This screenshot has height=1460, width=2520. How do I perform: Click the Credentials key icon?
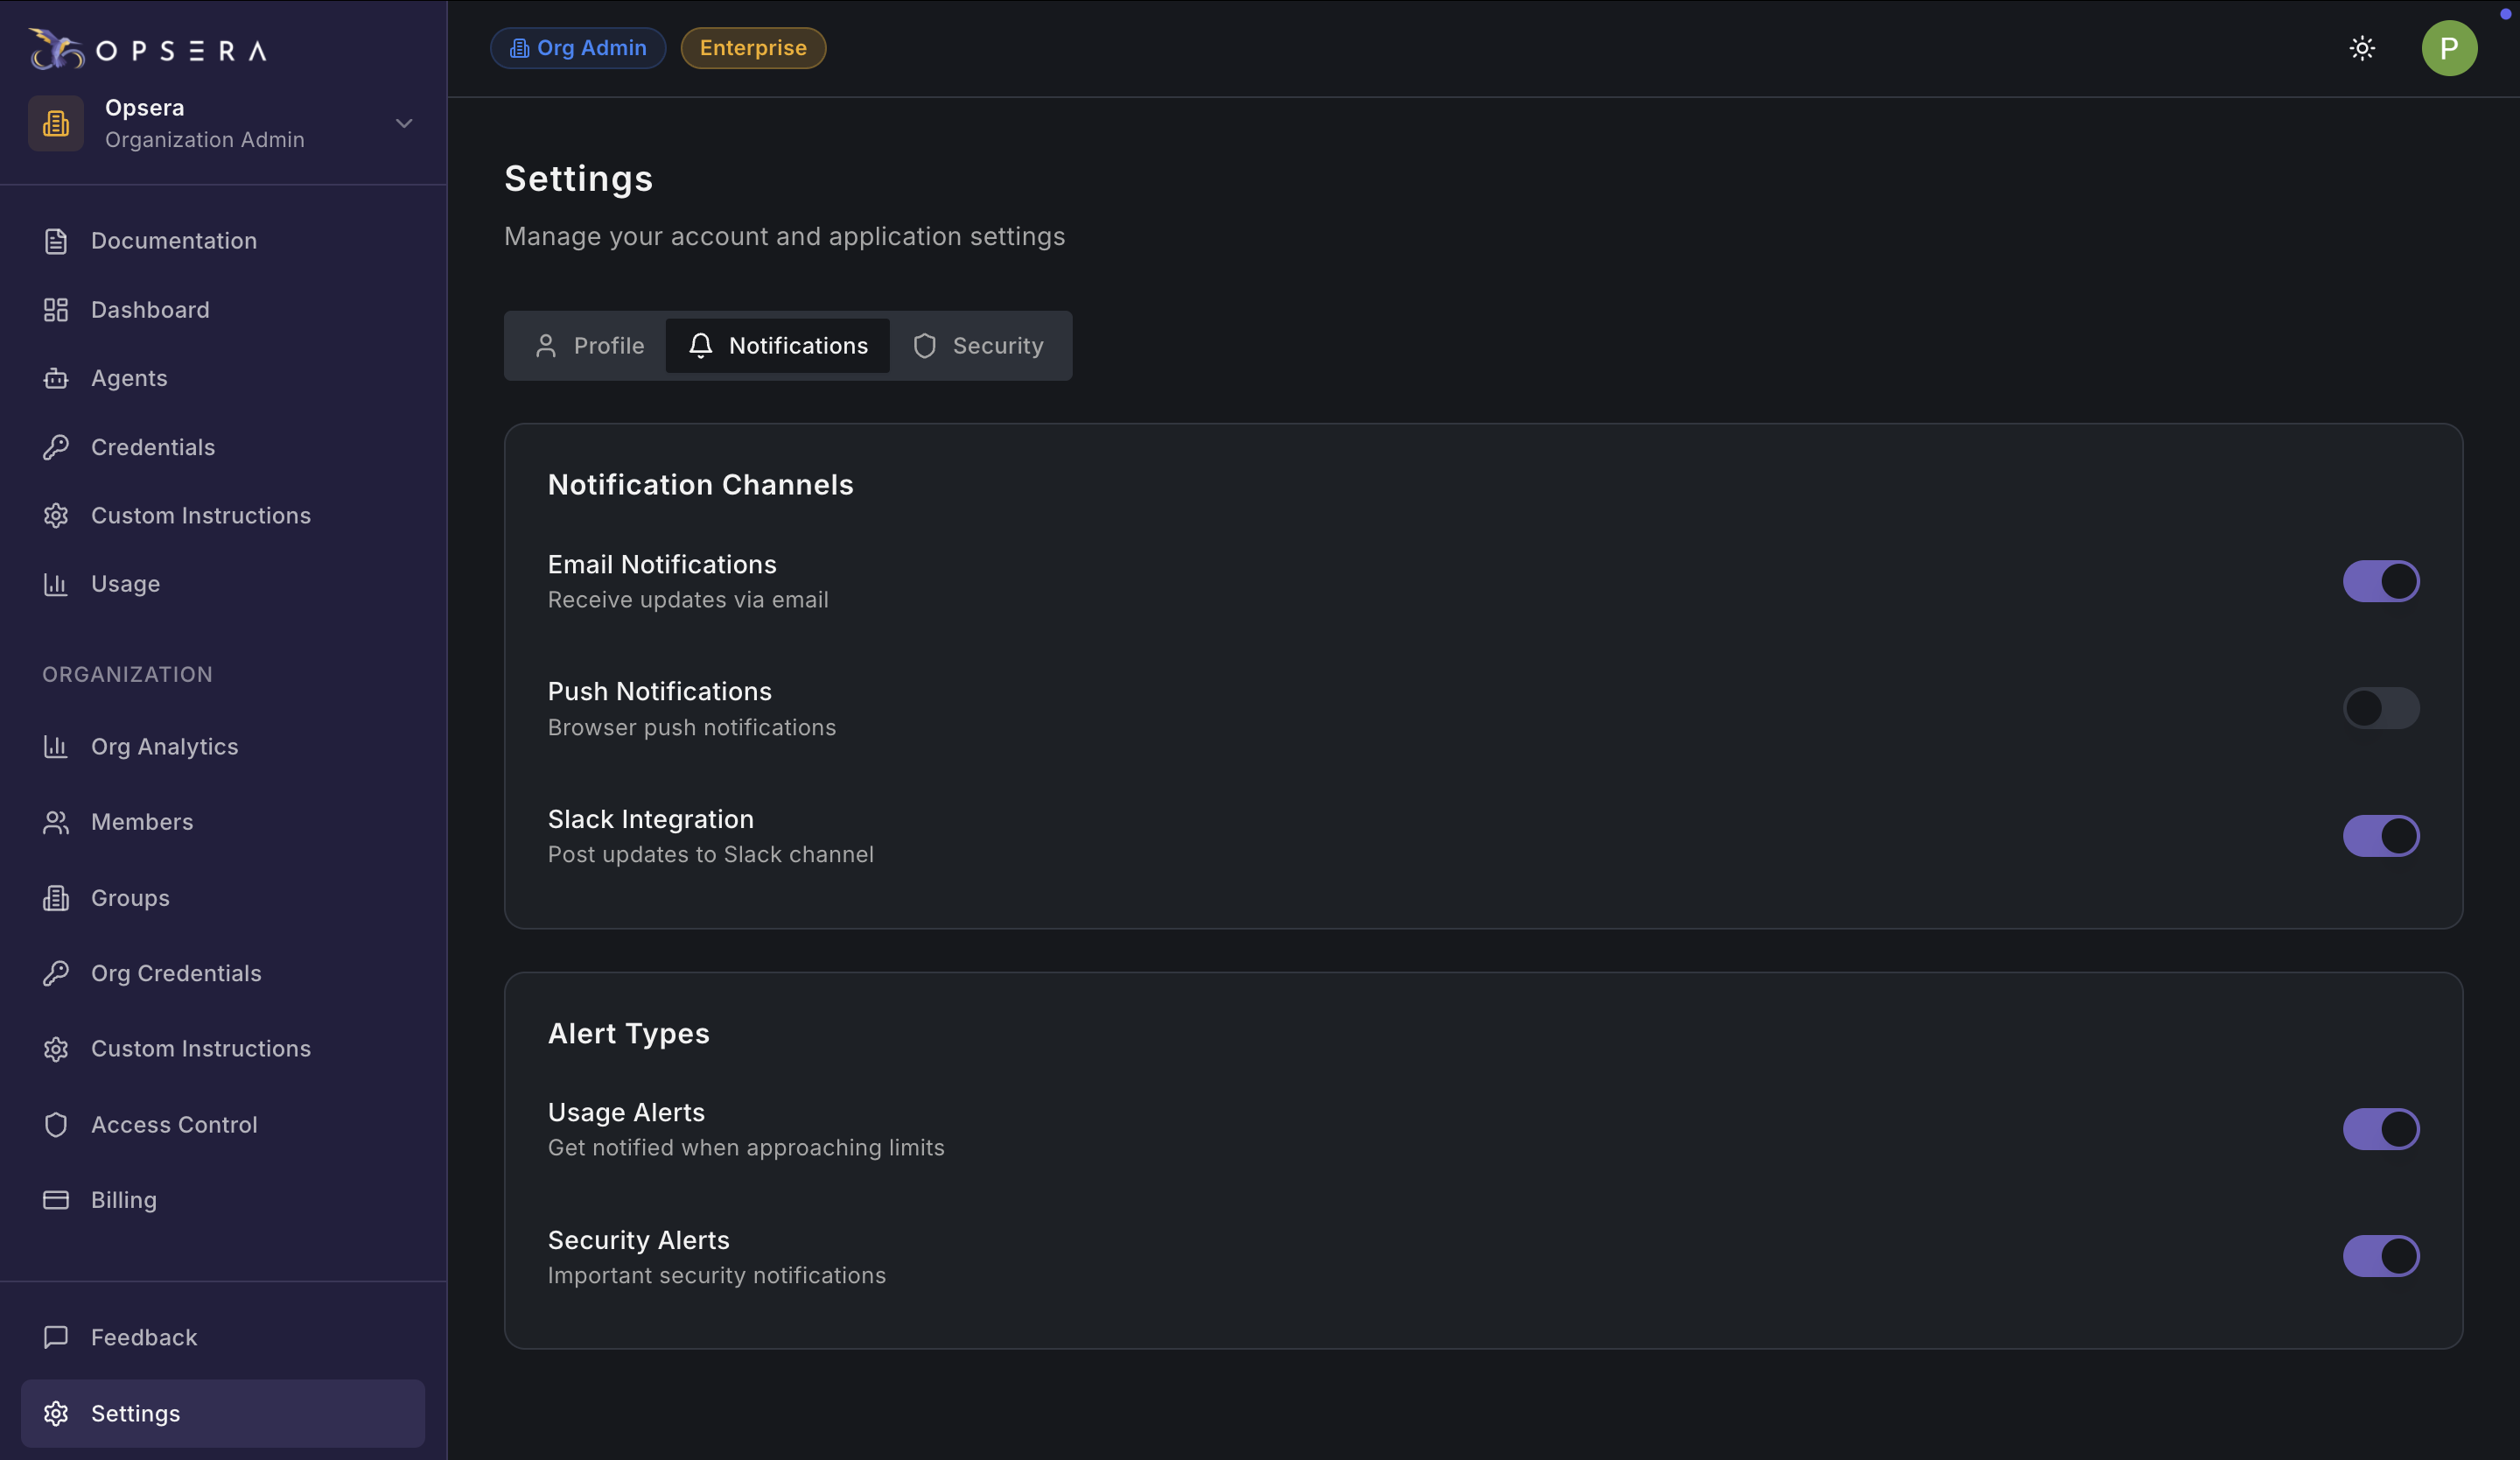(56, 447)
